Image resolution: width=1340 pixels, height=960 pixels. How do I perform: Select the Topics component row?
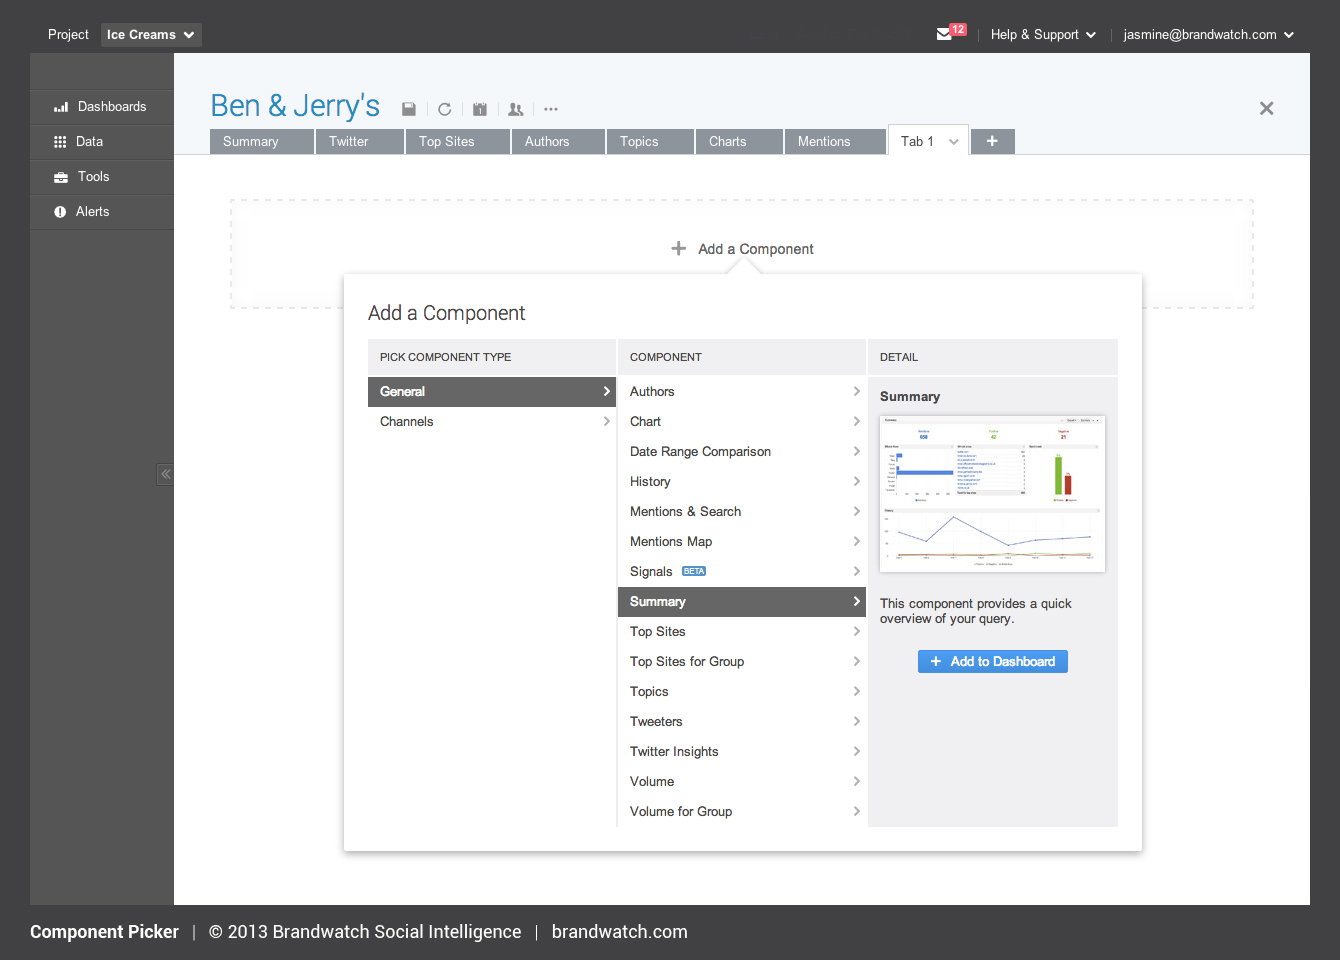point(741,692)
